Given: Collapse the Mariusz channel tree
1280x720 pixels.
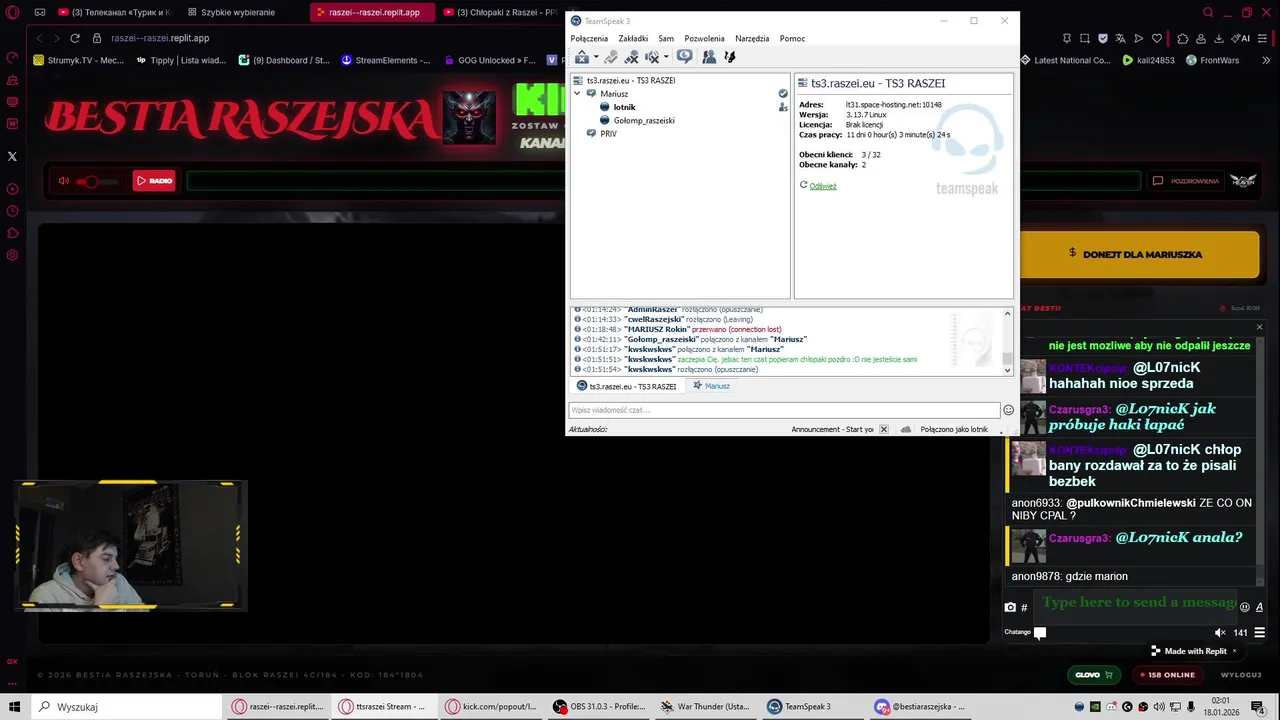Looking at the screenshot, I should coord(577,94).
